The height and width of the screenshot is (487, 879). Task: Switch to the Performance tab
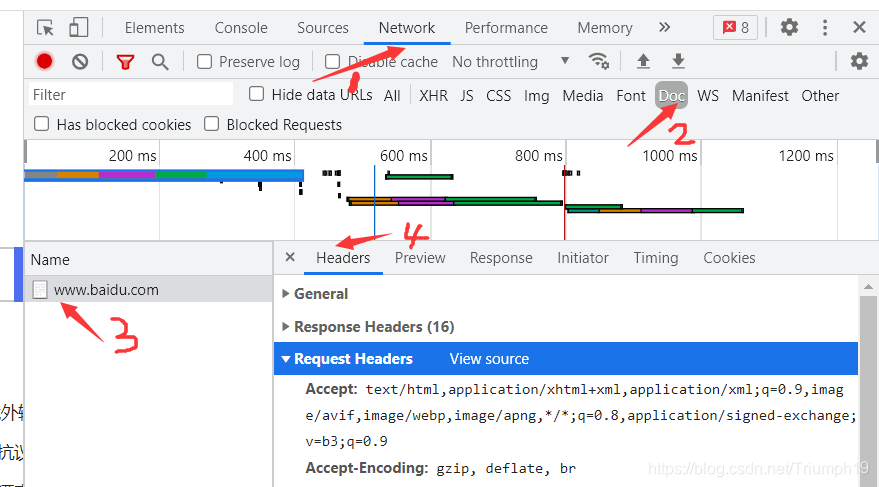click(x=506, y=27)
